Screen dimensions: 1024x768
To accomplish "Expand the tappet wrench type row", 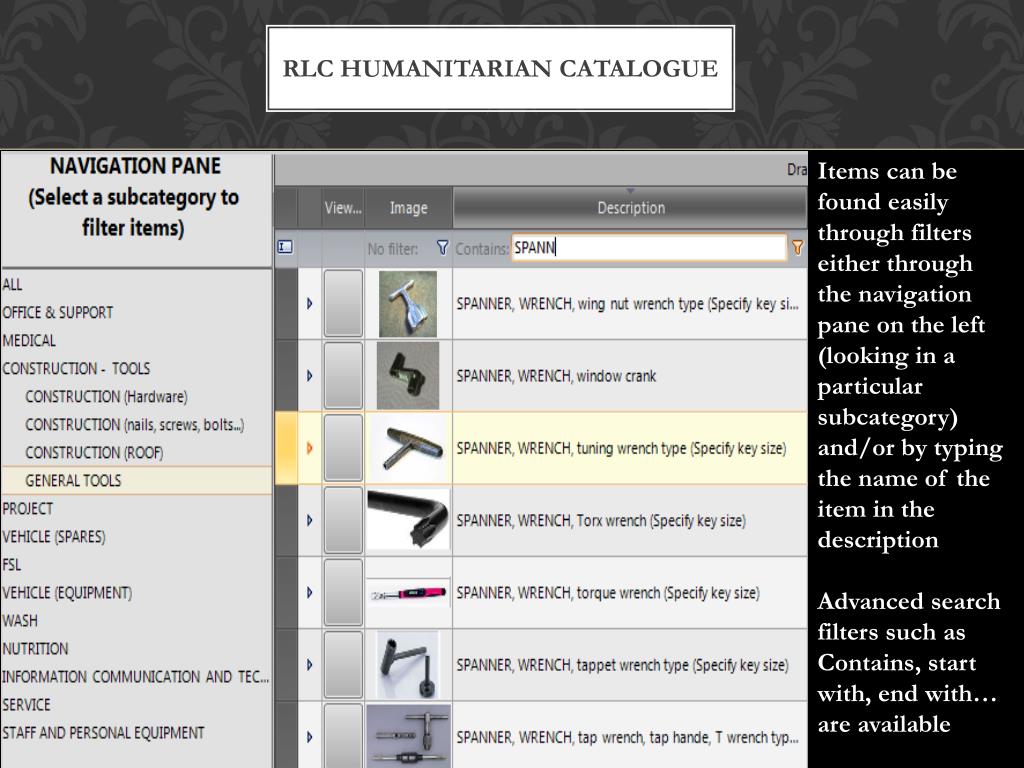I will 310,665.
